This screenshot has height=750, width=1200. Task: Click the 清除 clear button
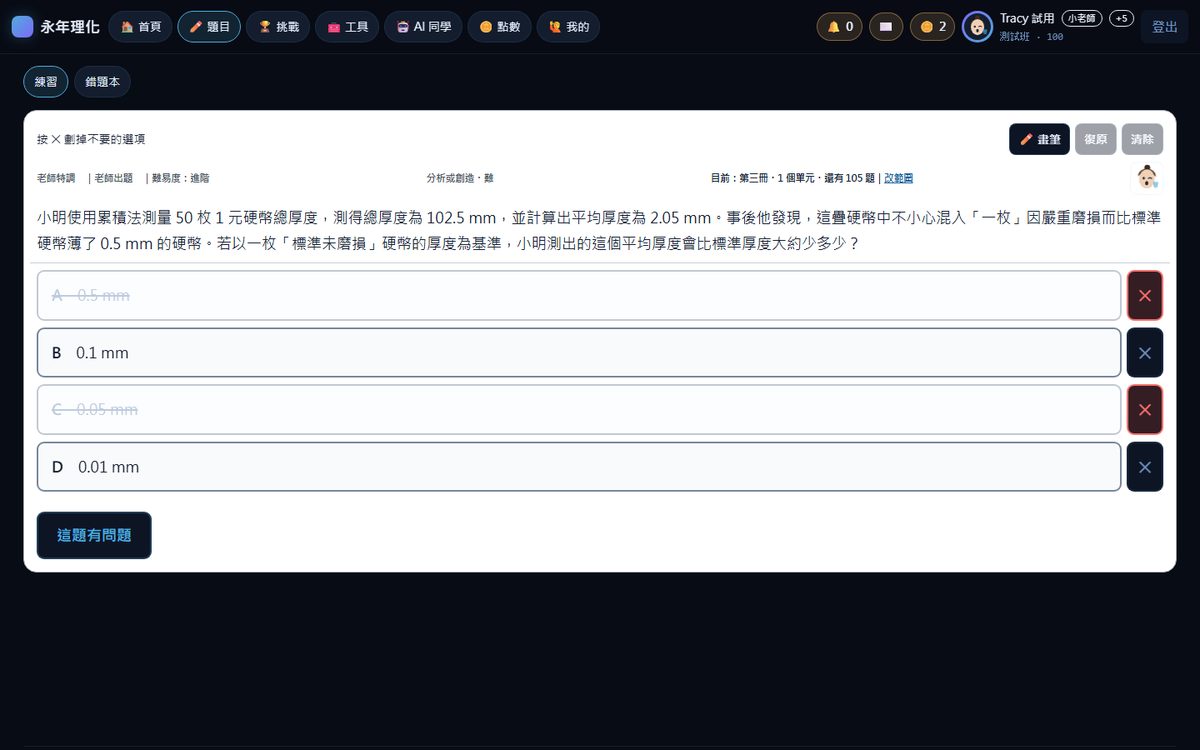pos(1142,139)
